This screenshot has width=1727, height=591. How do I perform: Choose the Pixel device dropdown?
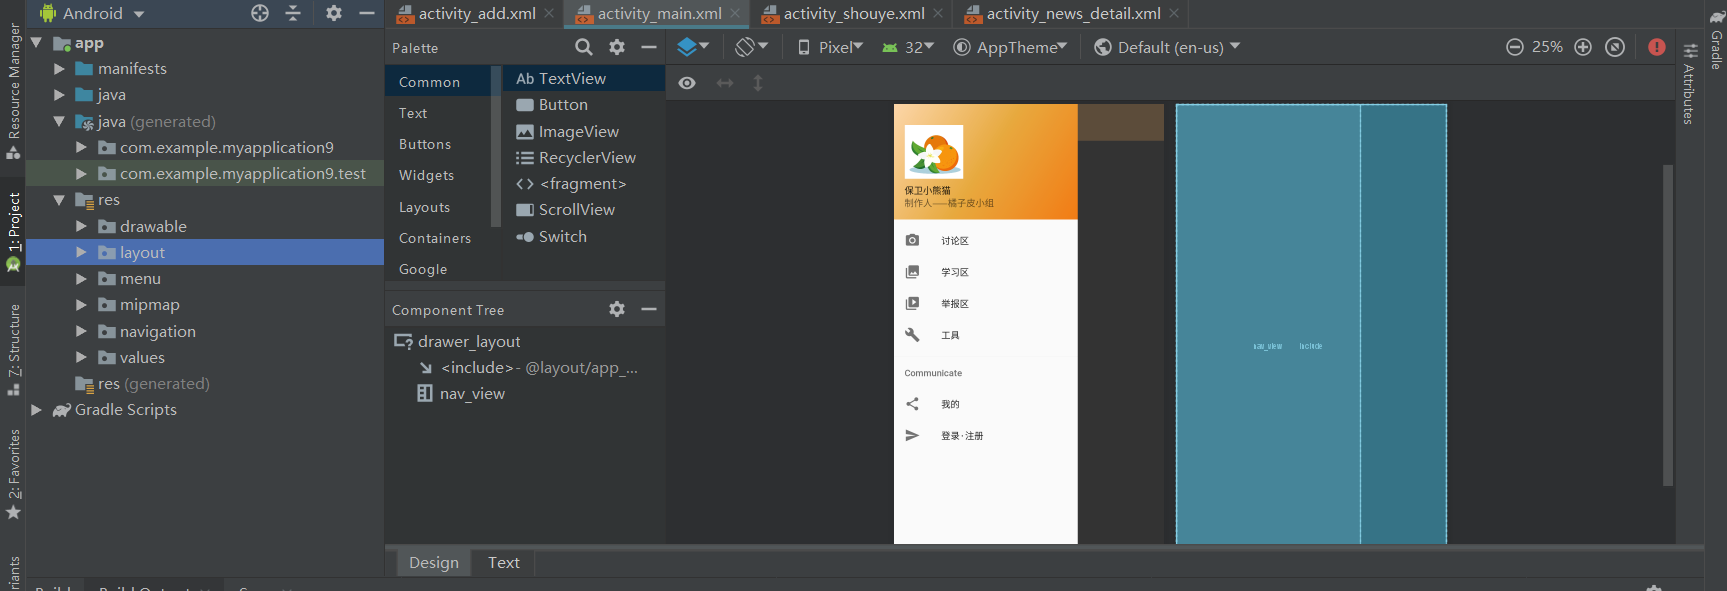coord(830,47)
